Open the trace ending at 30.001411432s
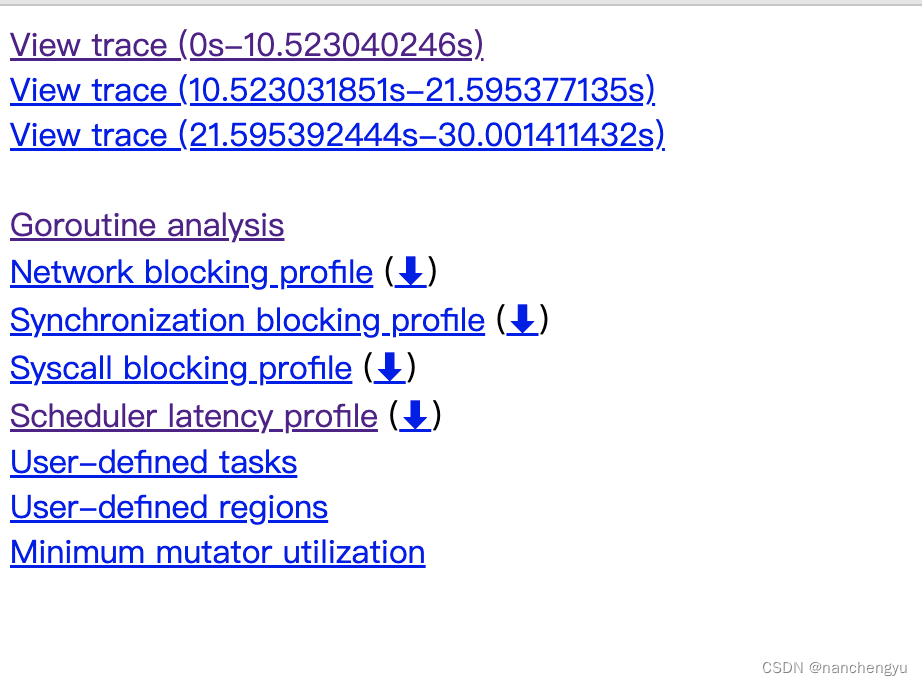 click(x=337, y=135)
